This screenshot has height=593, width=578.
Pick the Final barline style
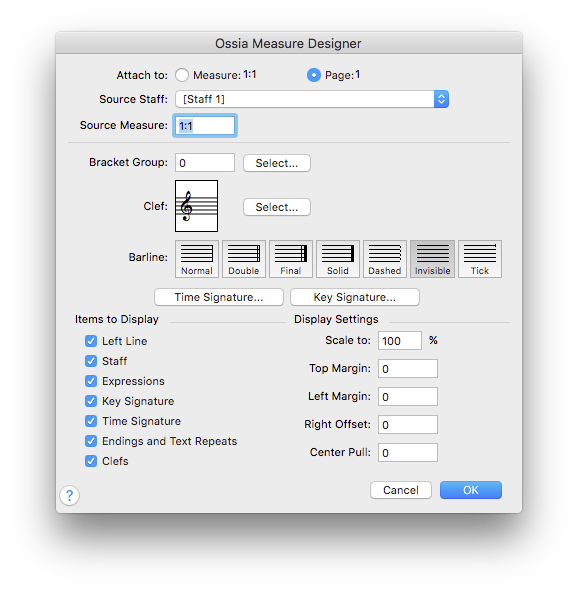(291, 259)
